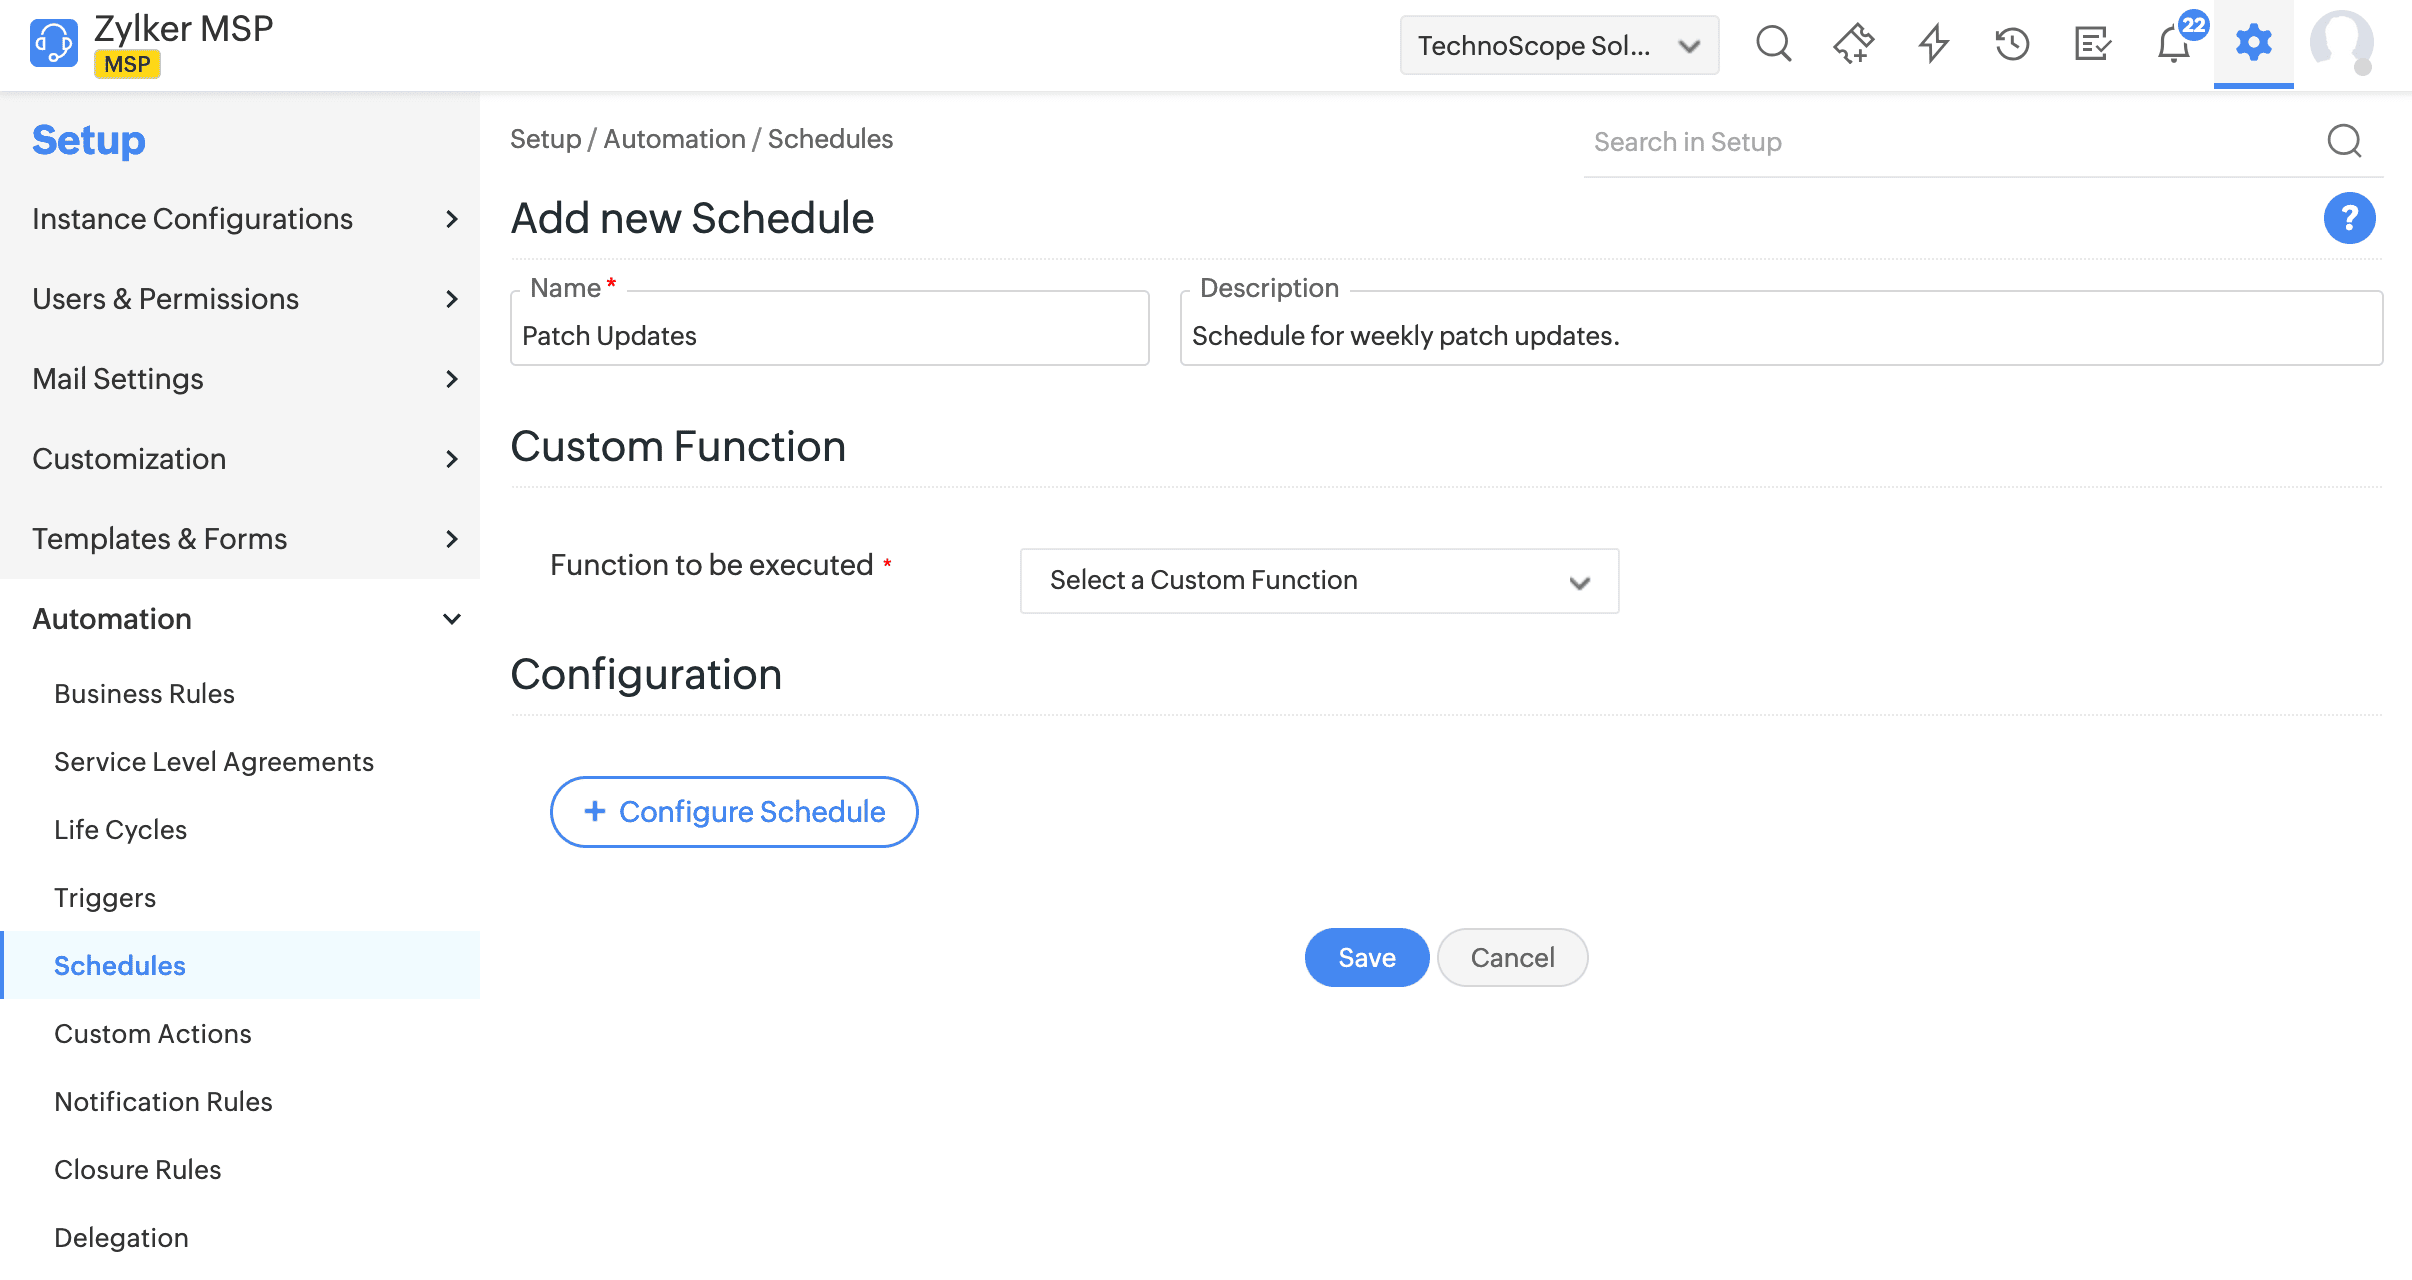Open the recent history clock icon
2412x1280 pixels.
pos(2012,44)
